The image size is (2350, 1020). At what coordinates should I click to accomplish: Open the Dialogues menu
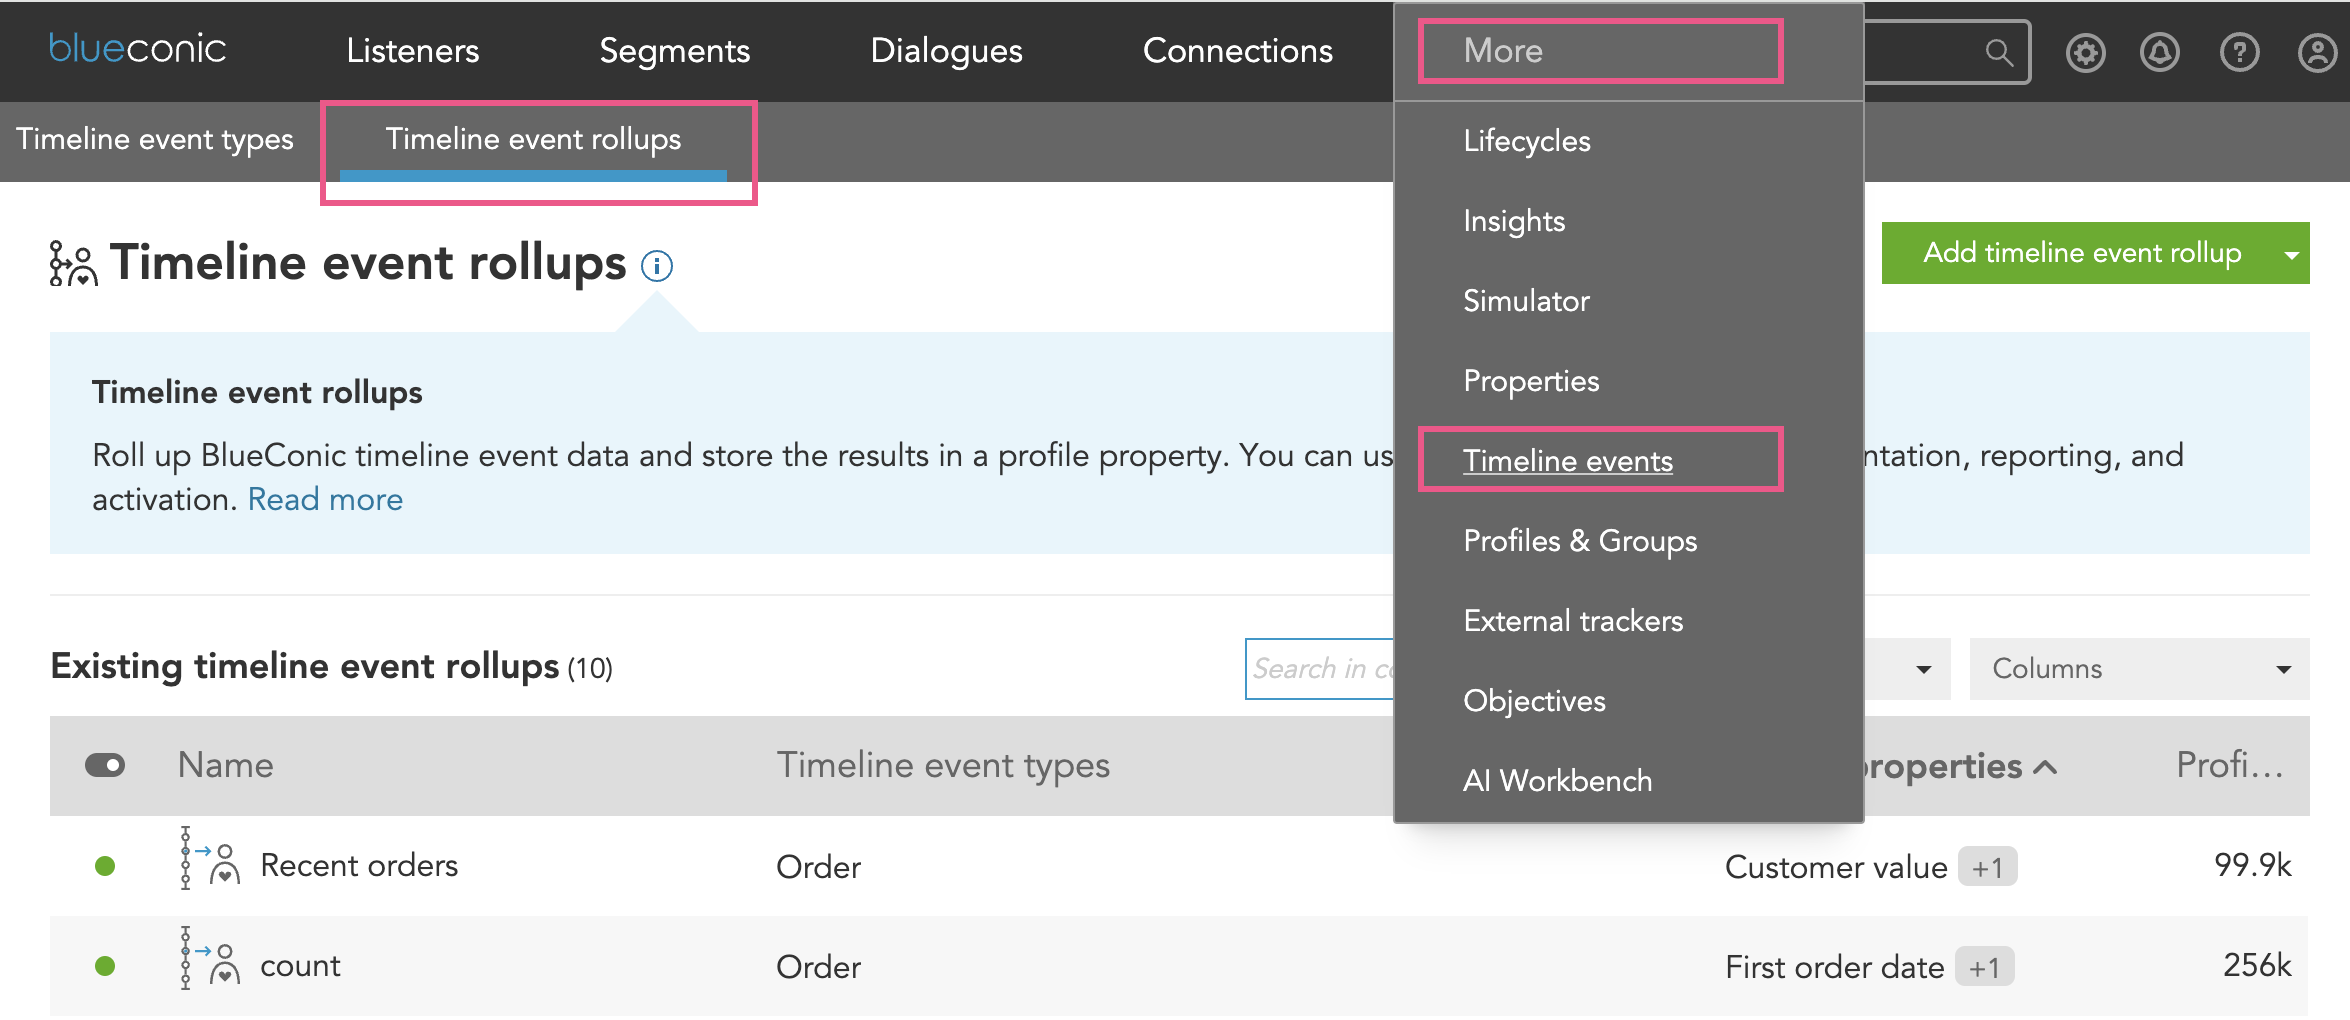pos(946,51)
